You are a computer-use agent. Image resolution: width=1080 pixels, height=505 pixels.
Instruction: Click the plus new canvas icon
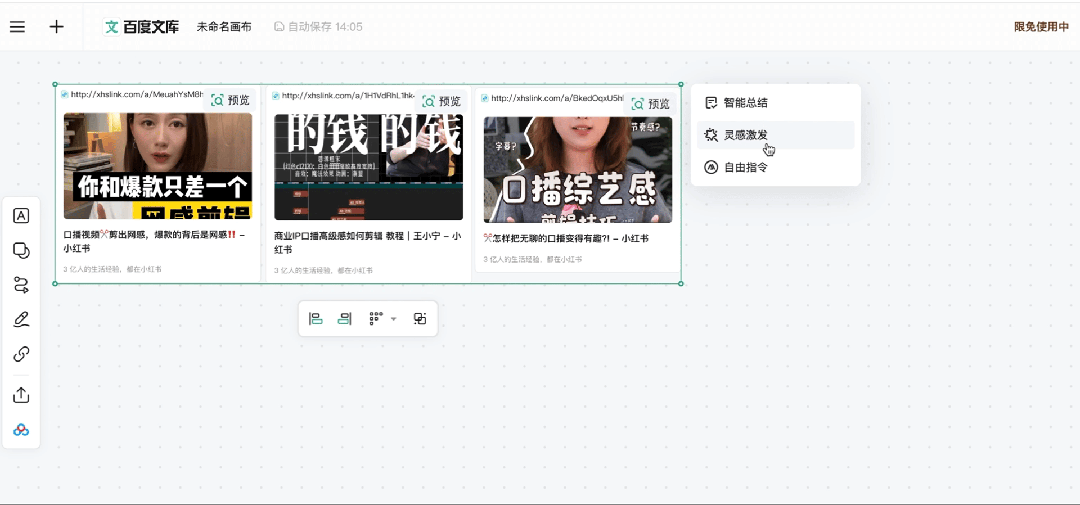[56, 27]
